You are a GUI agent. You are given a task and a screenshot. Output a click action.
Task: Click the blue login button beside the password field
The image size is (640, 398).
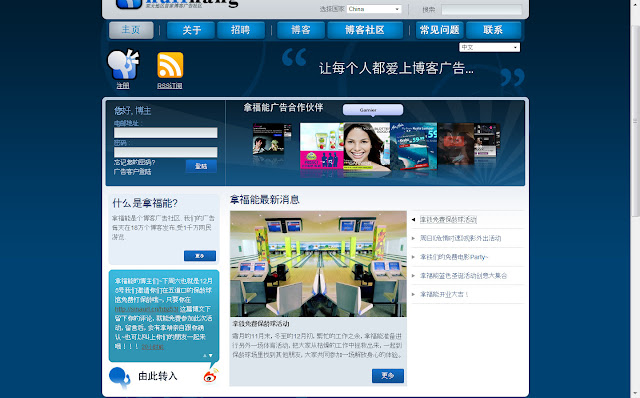(x=201, y=166)
